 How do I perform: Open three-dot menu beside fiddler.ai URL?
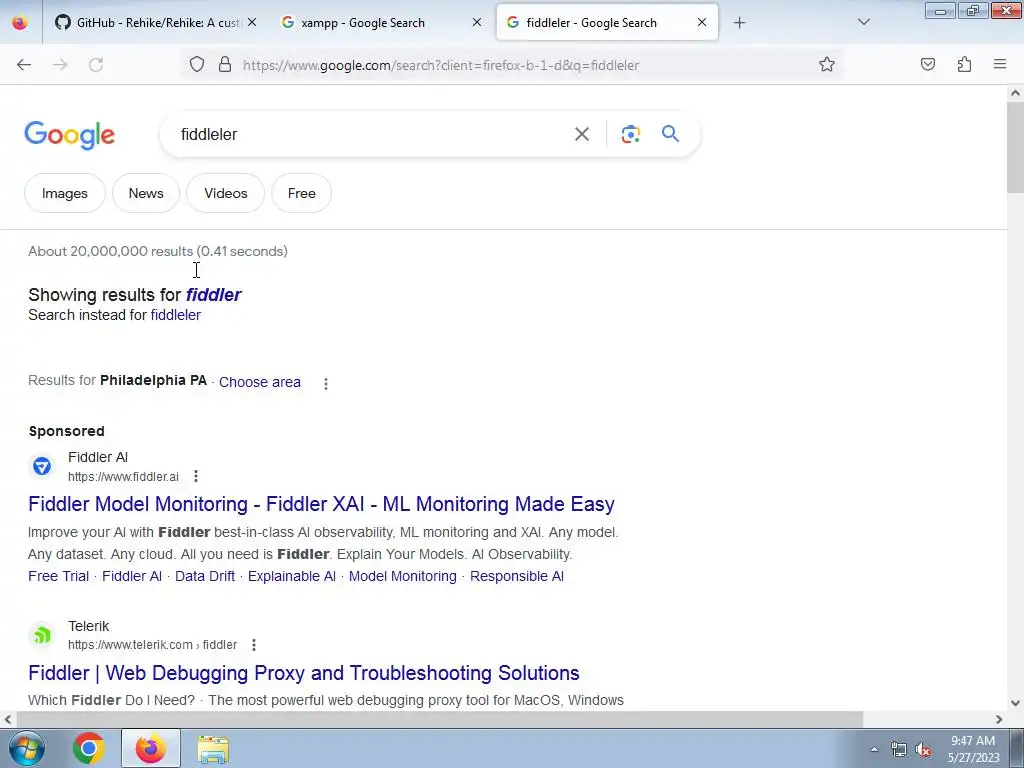click(196, 477)
